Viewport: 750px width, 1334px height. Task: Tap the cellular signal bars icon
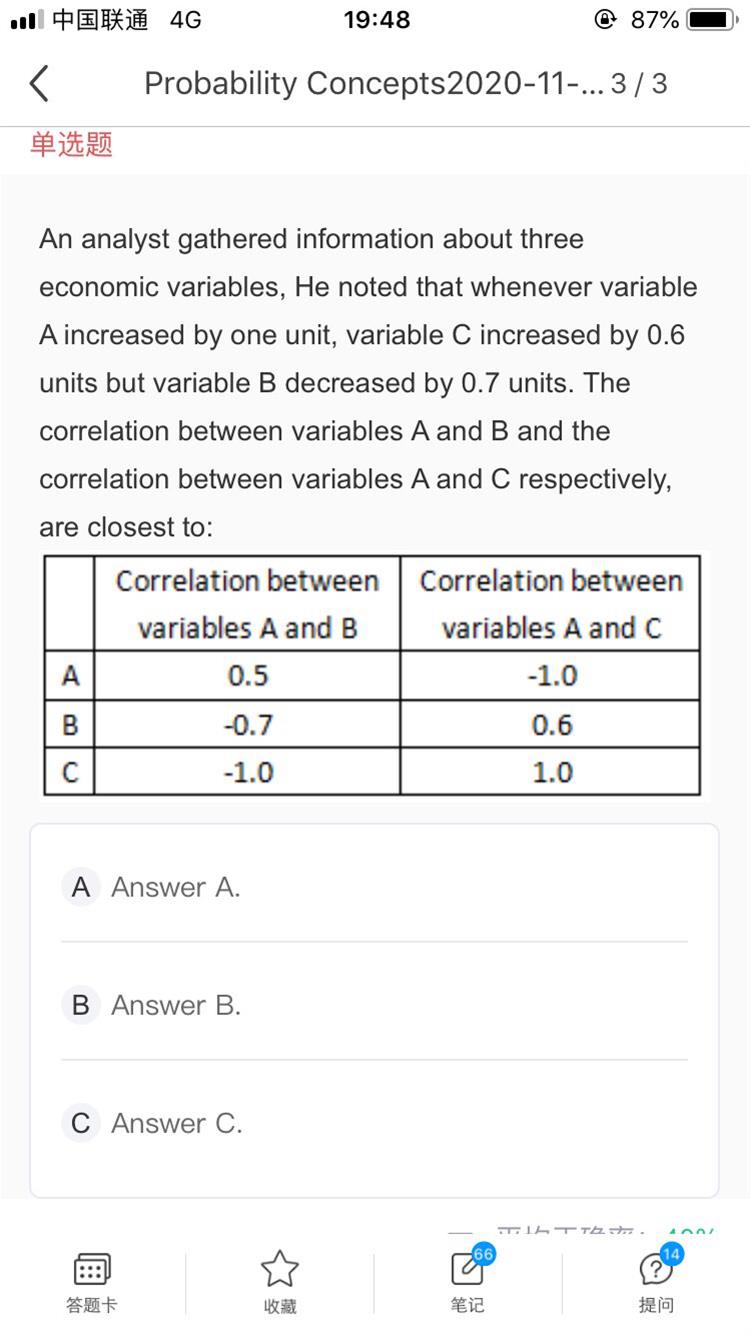pos(25,20)
